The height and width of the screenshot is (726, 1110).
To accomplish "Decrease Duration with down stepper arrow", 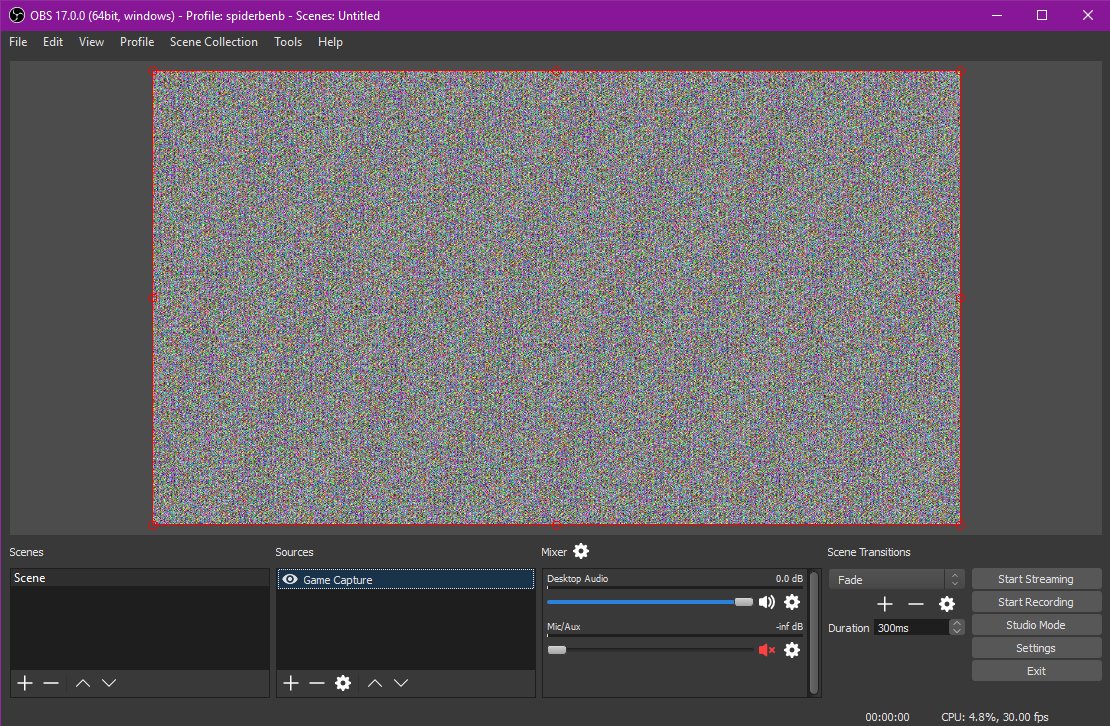I will pyautogui.click(x=957, y=631).
